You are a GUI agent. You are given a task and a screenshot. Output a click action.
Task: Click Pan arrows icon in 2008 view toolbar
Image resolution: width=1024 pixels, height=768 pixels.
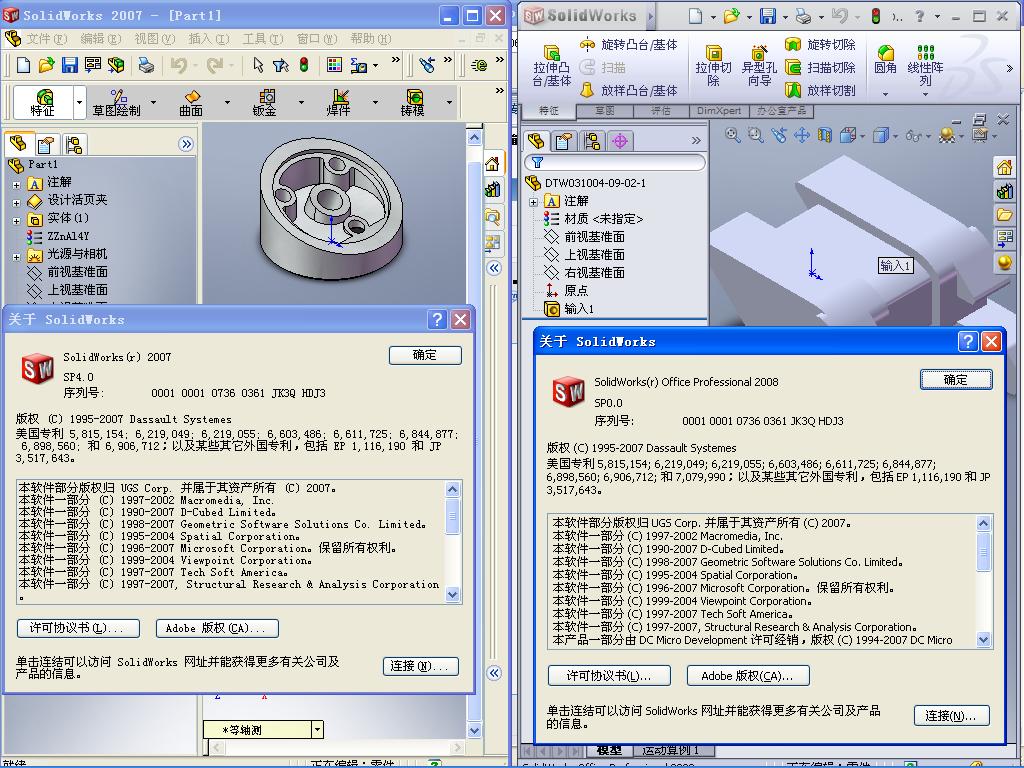[802, 135]
